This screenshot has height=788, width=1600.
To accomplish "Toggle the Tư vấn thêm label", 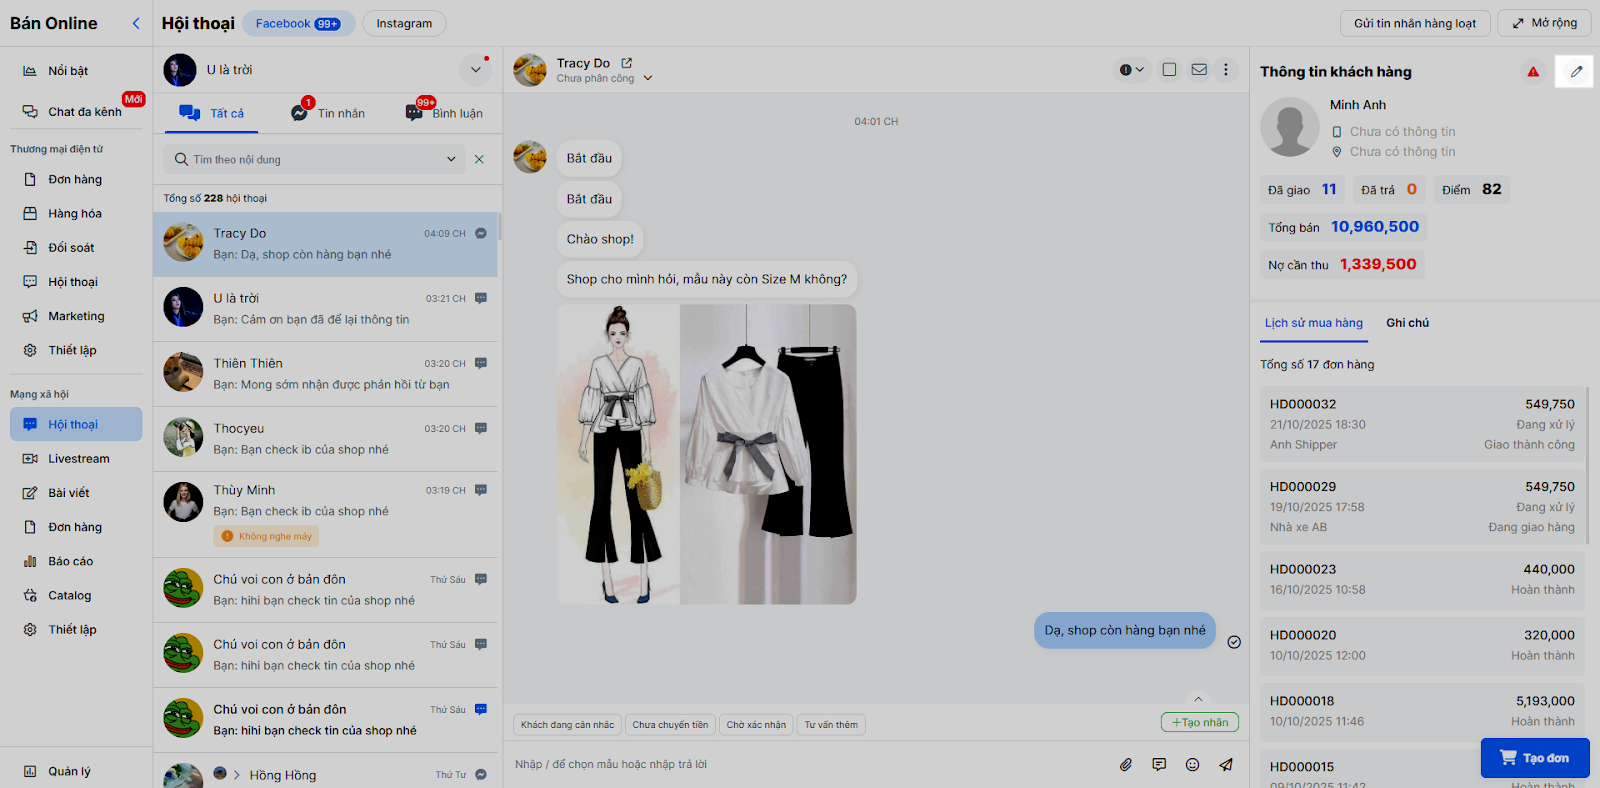I will pos(831,725).
